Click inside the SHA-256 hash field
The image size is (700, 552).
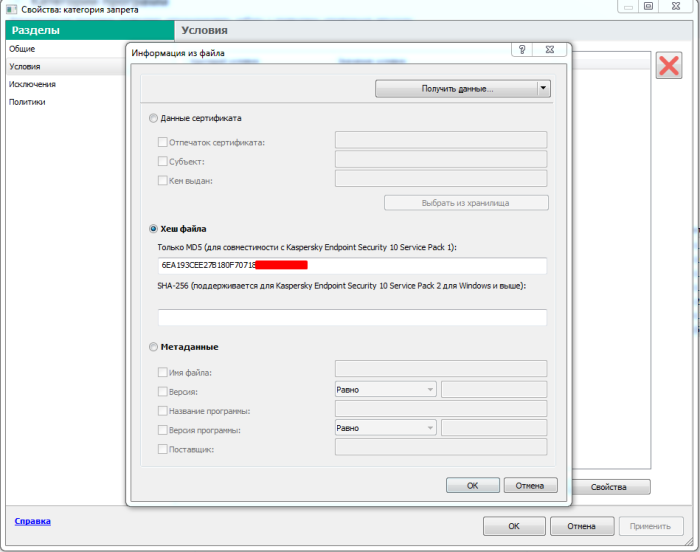352,317
